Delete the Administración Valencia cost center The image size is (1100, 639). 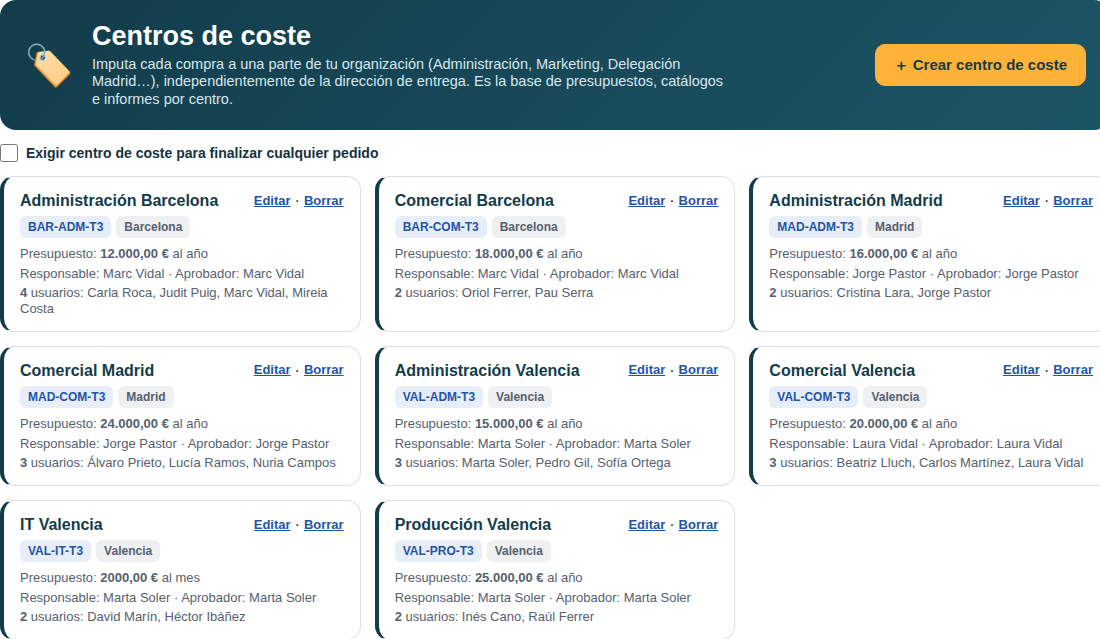(698, 370)
